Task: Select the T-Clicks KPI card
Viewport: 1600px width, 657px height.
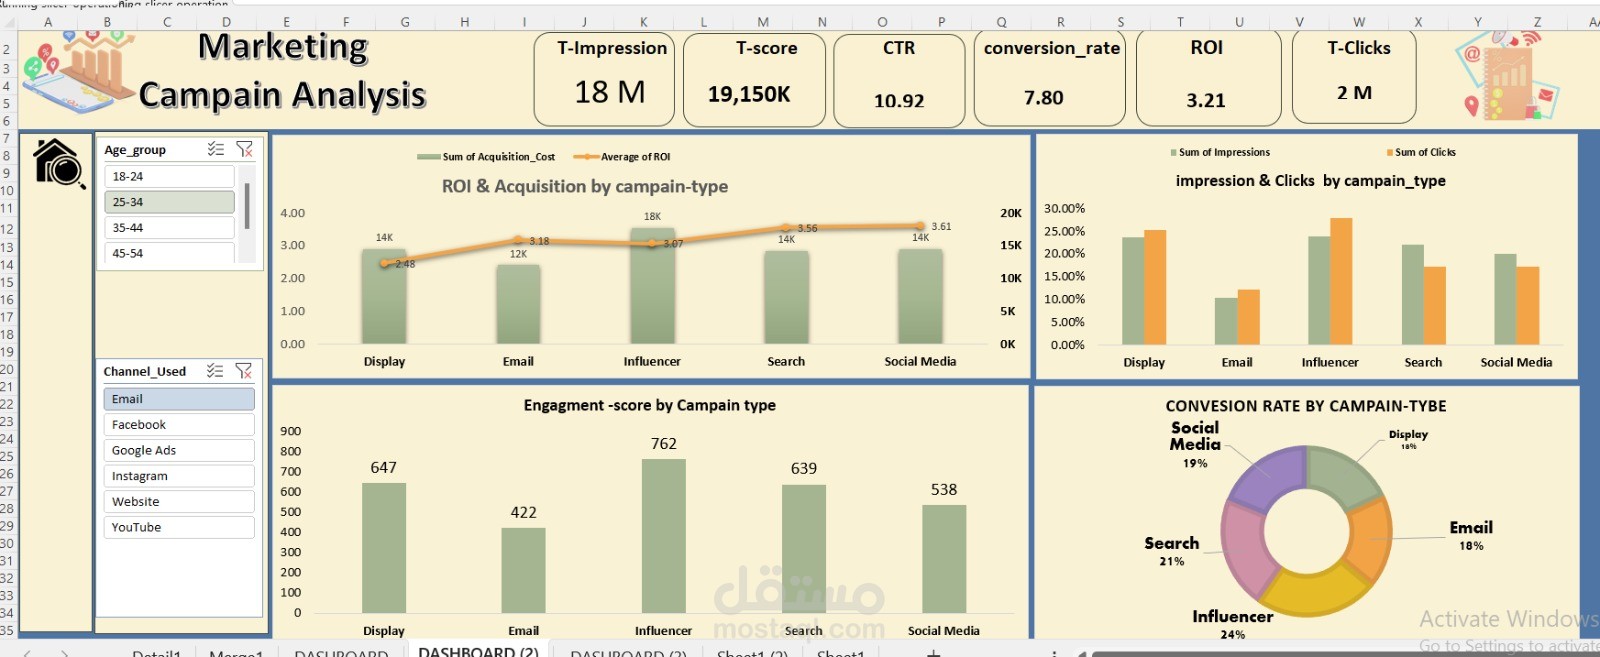Action: [1354, 76]
